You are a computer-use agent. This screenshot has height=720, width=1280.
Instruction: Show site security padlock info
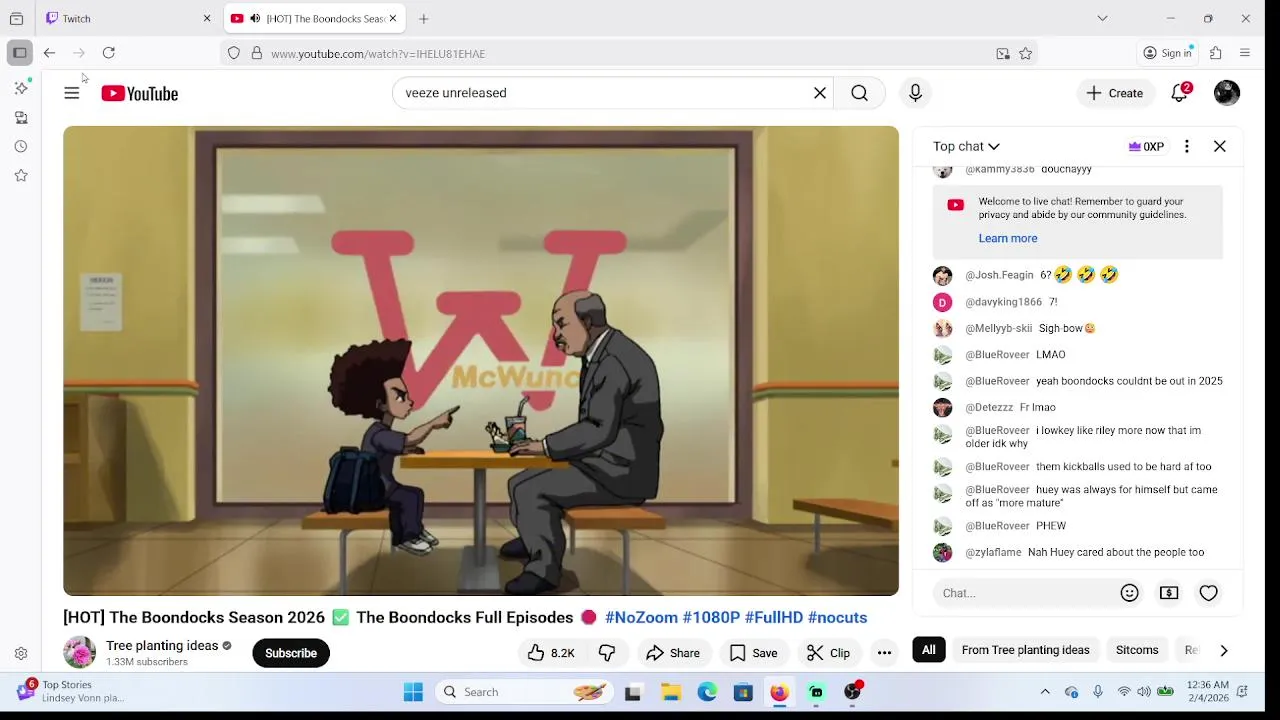tap(256, 53)
